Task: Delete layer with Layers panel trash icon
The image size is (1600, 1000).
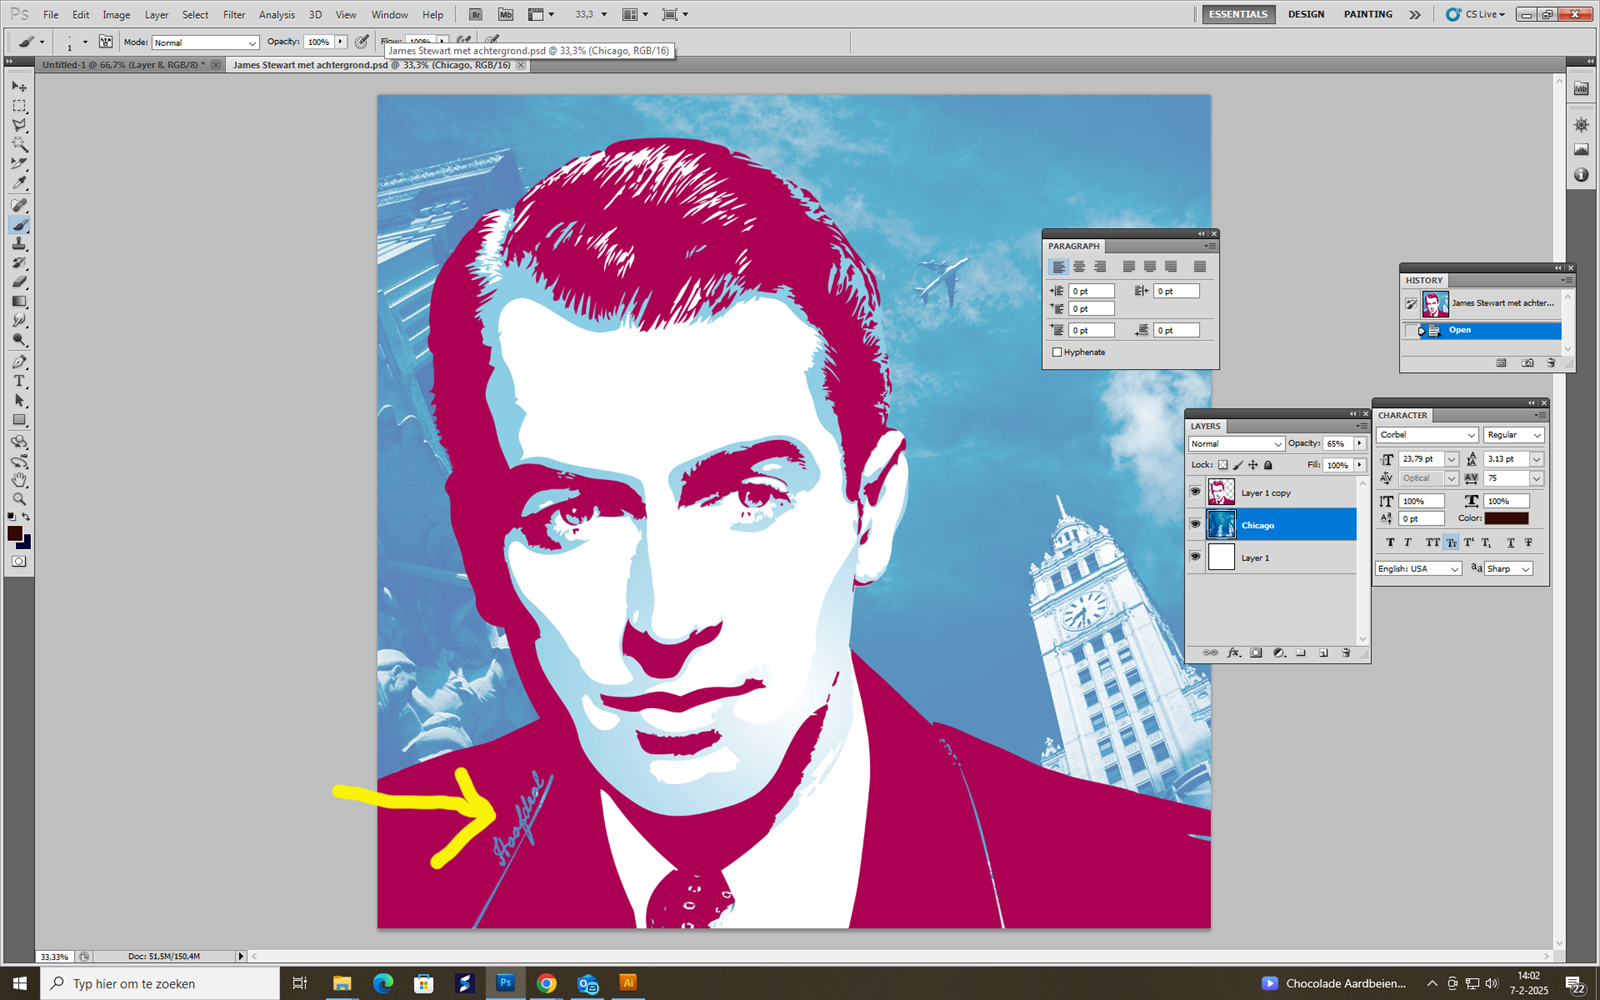Action: [x=1346, y=653]
